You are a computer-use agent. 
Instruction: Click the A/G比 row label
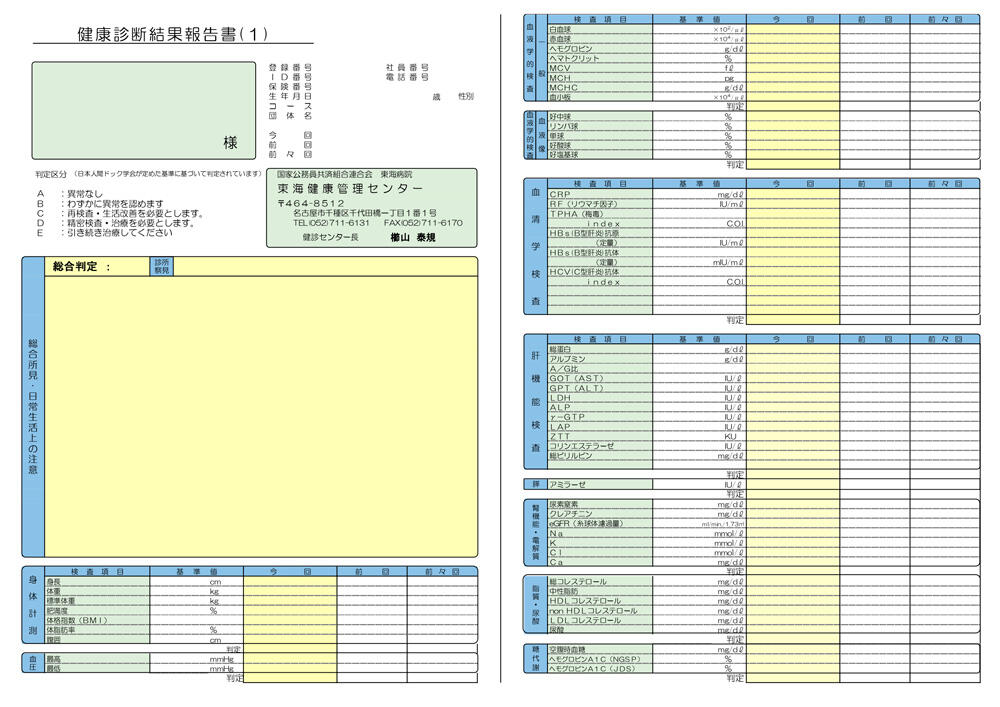pos(564,368)
